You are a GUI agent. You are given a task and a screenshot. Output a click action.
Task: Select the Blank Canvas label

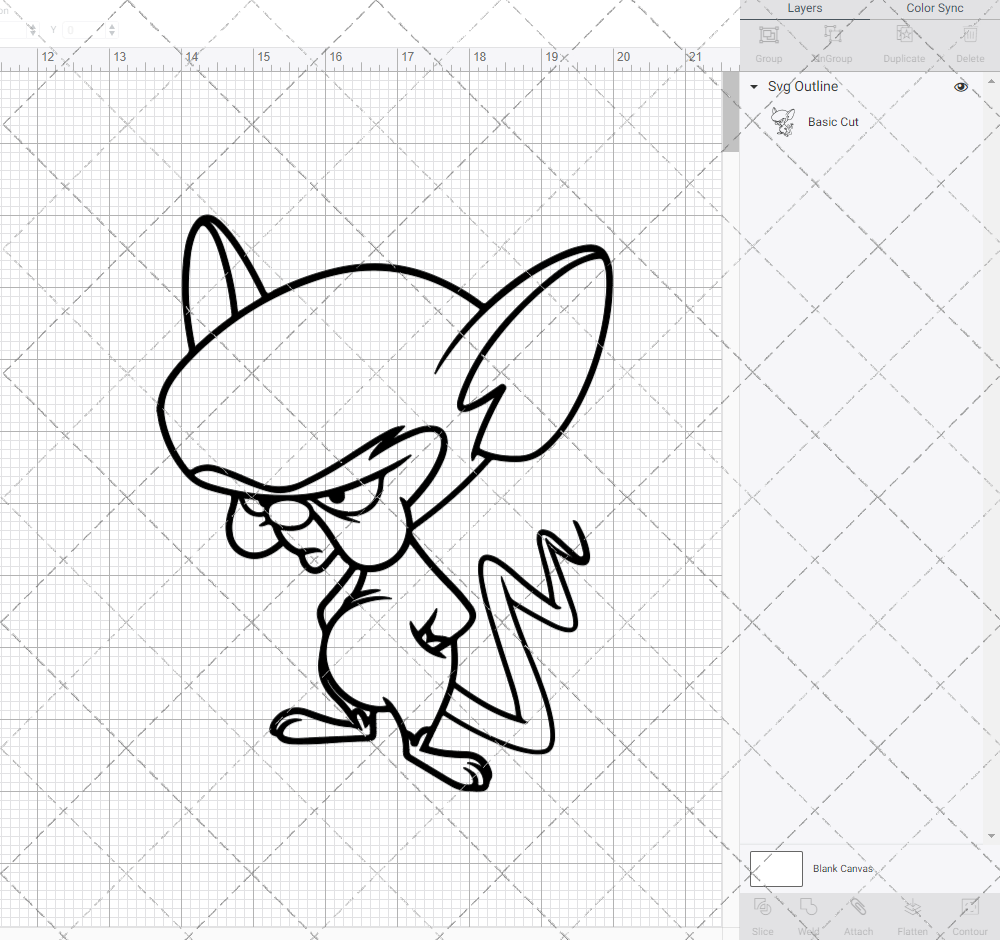coord(842,869)
